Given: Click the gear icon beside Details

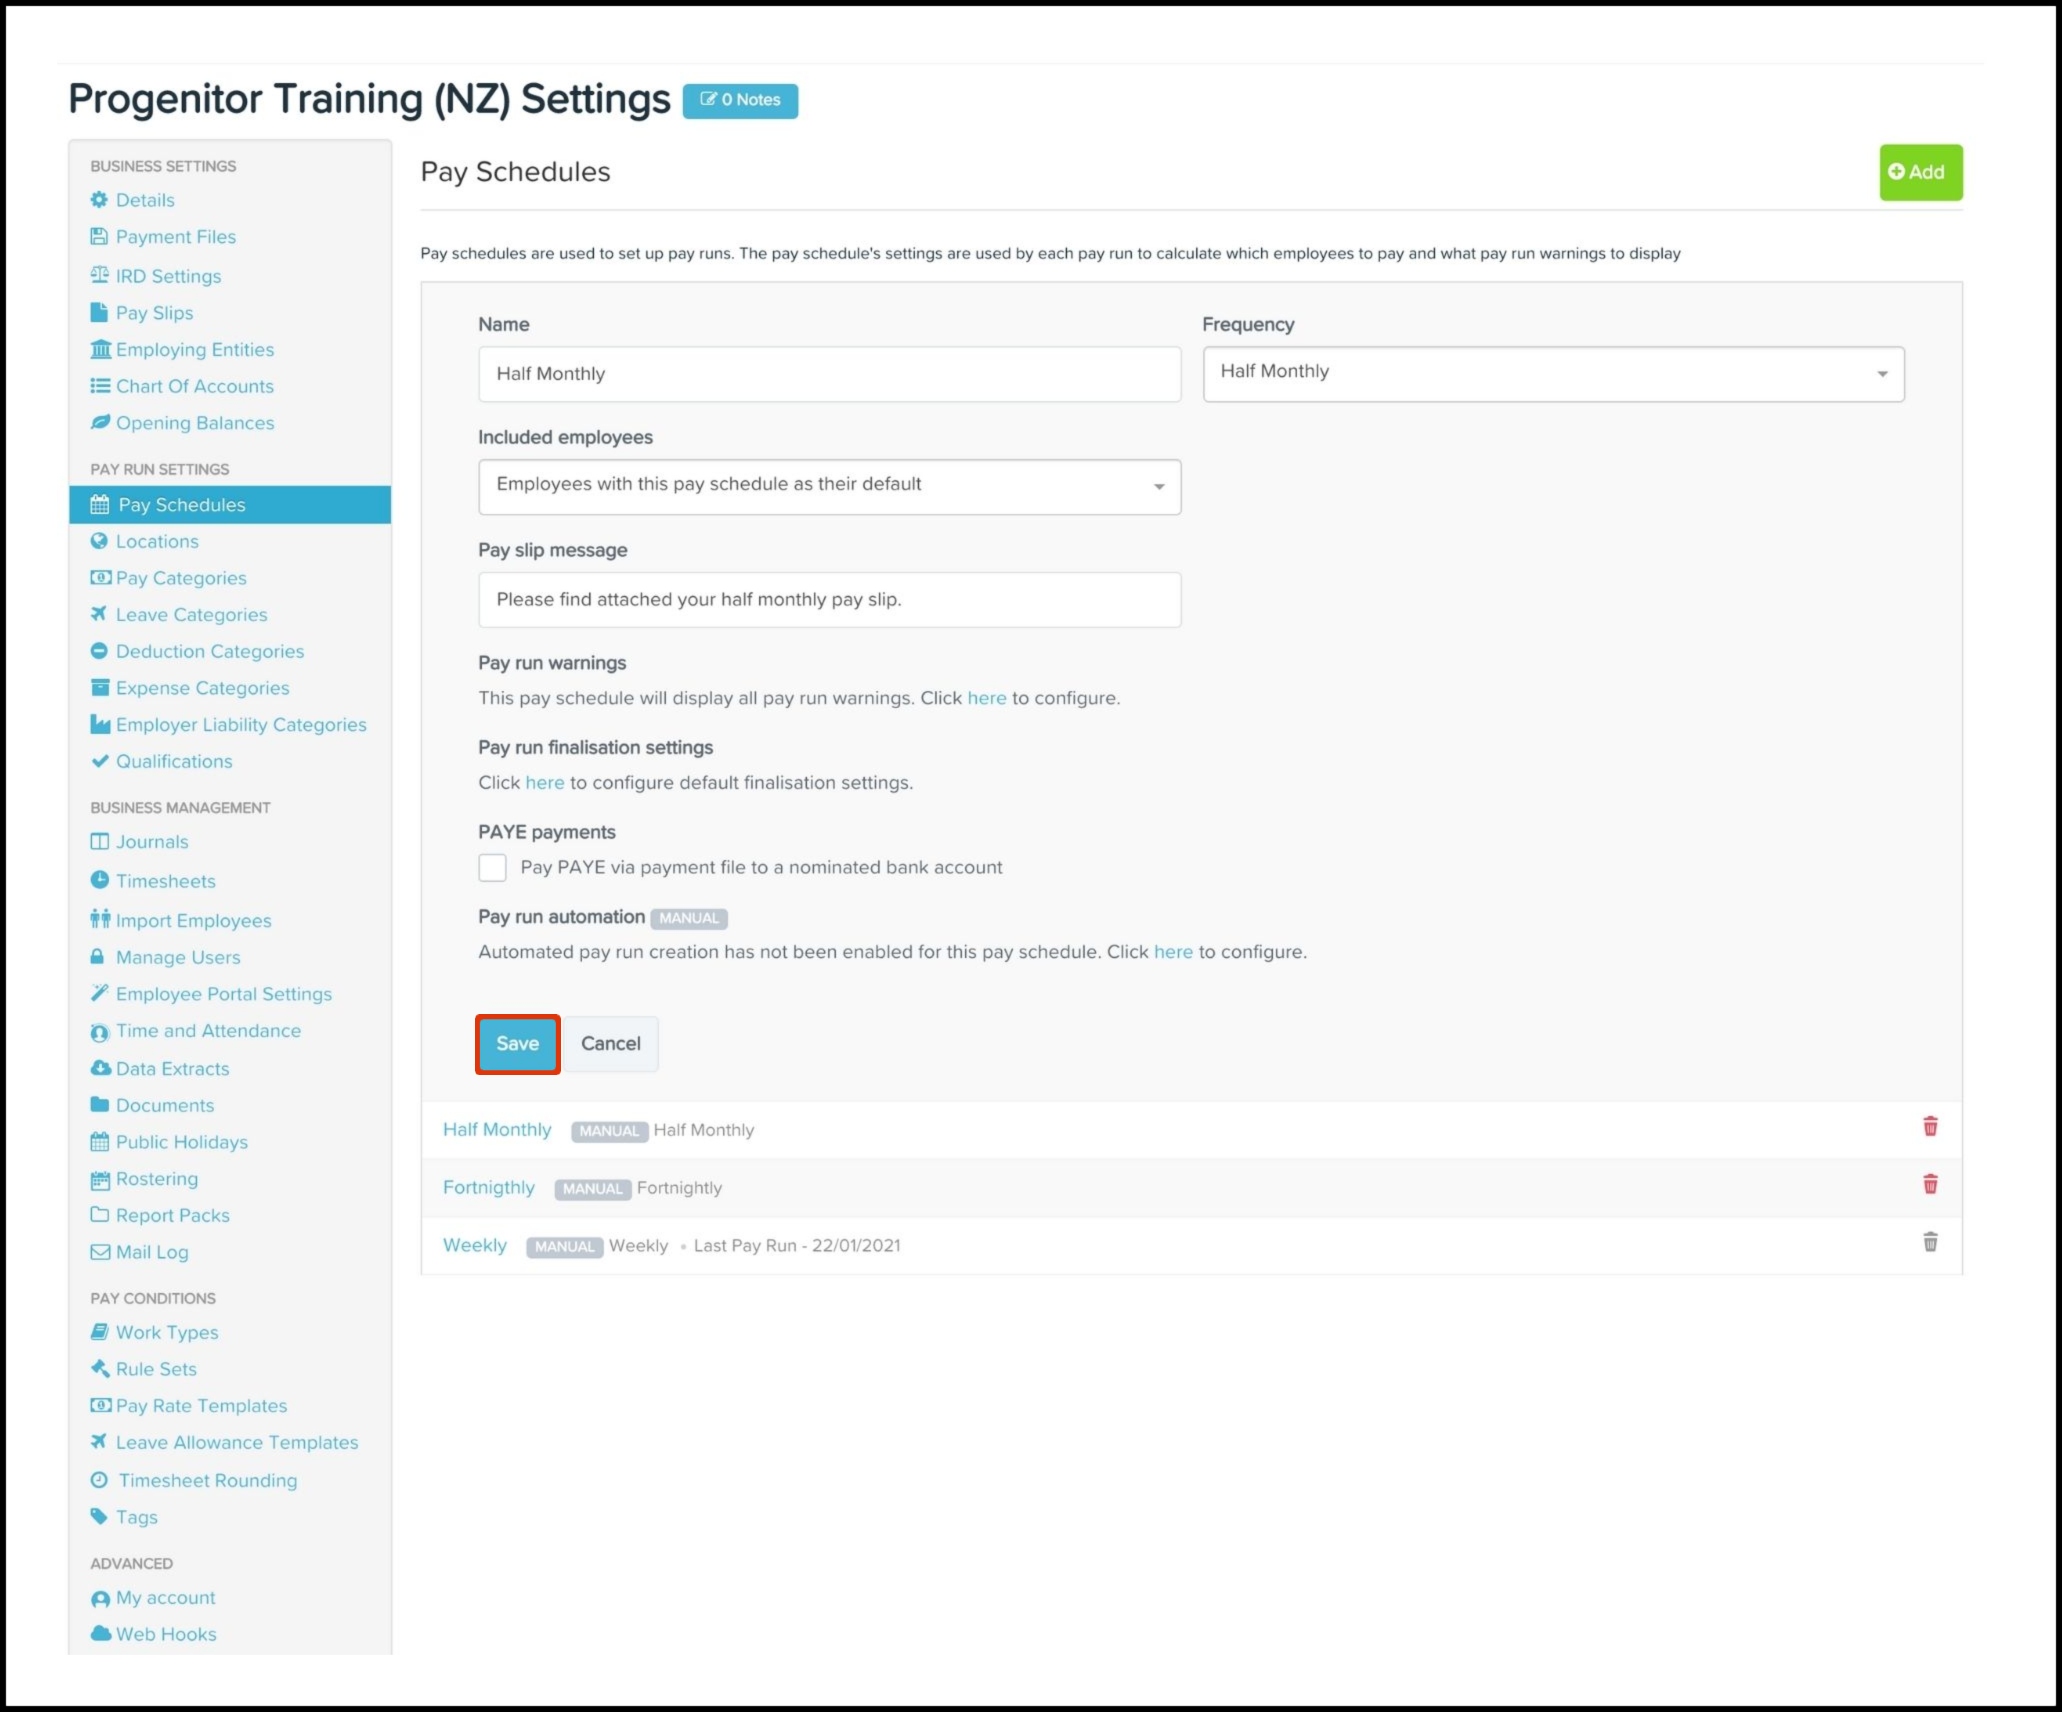Looking at the screenshot, I should [99, 200].
